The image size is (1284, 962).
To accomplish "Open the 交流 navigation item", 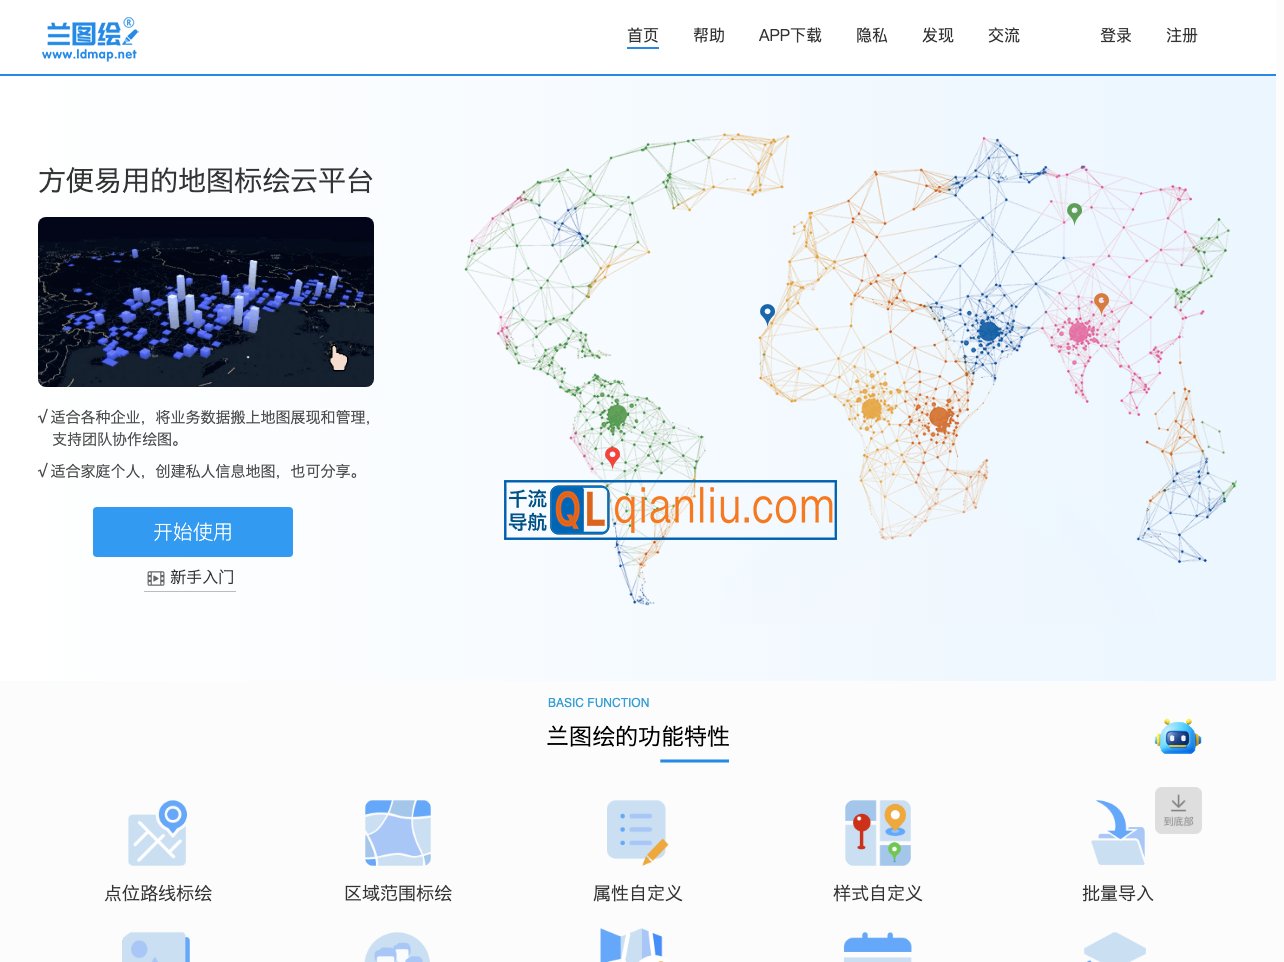I will (x=1004, y=35).
